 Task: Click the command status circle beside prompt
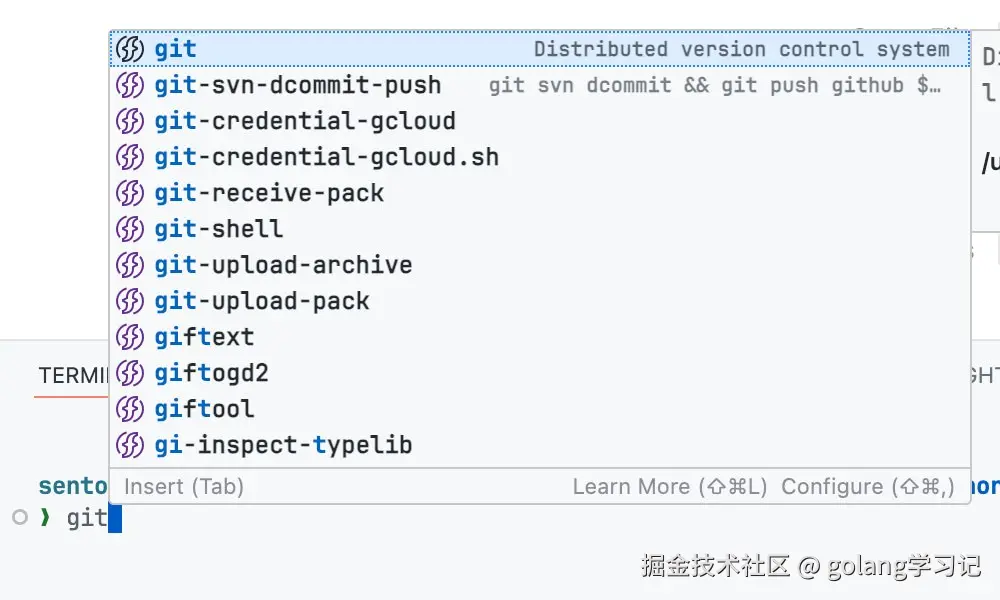19,517
